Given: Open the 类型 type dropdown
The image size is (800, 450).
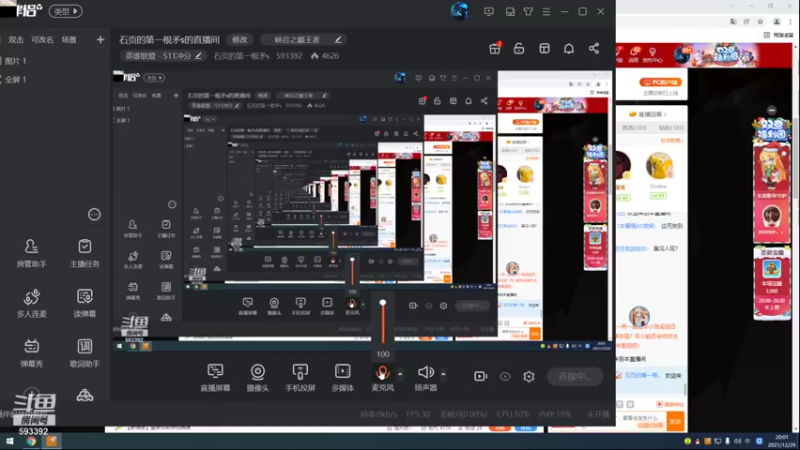Looking at the screenshot, I should pos(66,11).
